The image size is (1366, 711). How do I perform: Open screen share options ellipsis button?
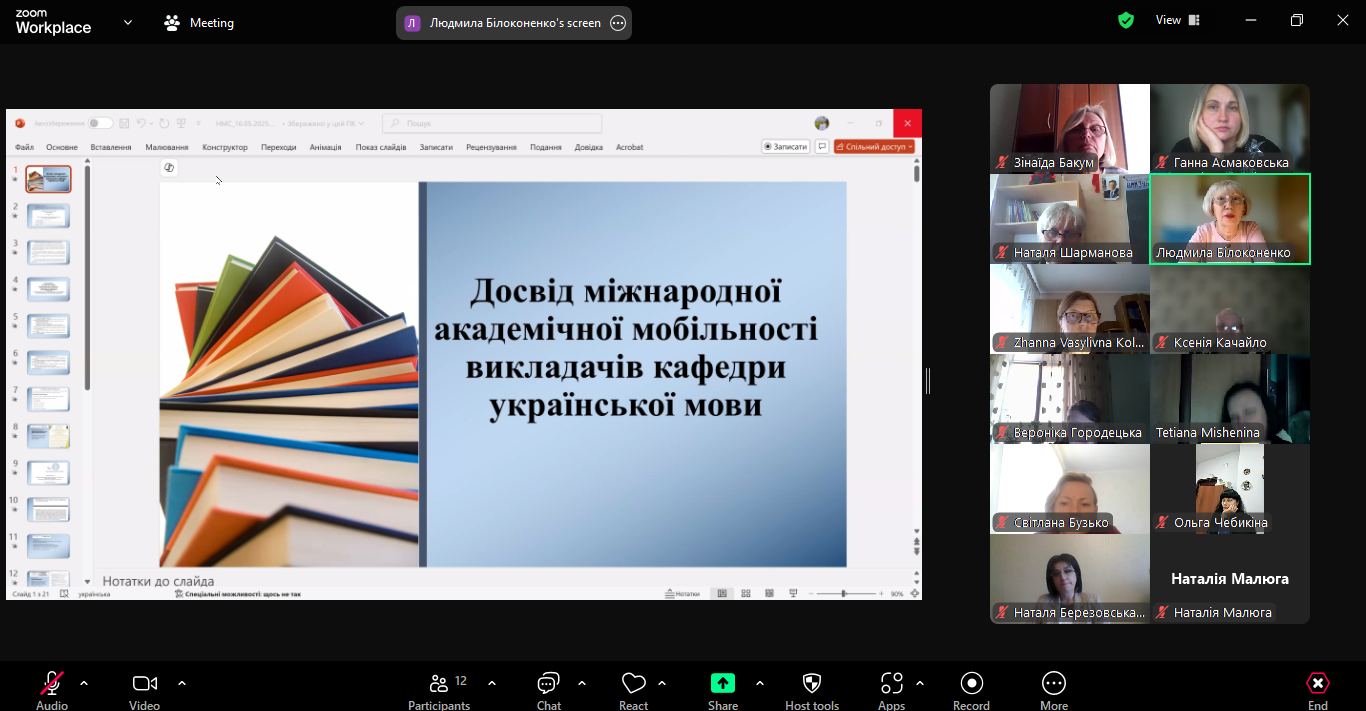coord(618,23)
